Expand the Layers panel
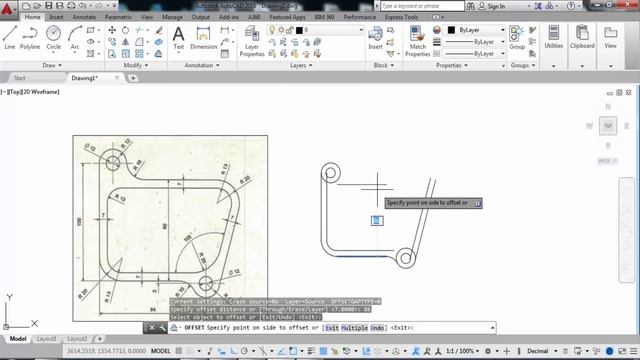Viewport: 640px width, 360px height. point(301,65)
